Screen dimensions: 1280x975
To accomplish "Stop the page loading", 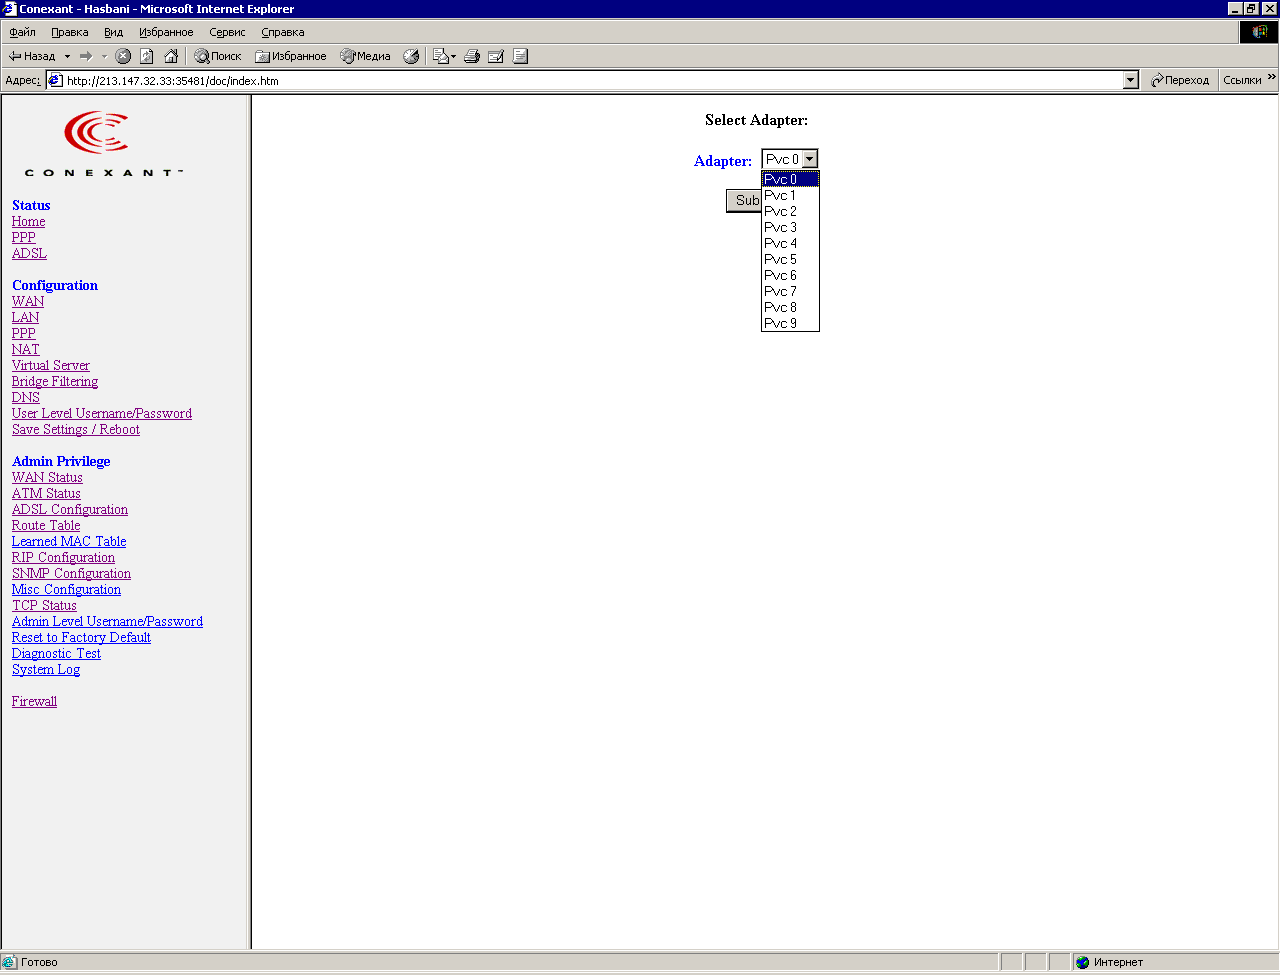I will tap(123, 56).
